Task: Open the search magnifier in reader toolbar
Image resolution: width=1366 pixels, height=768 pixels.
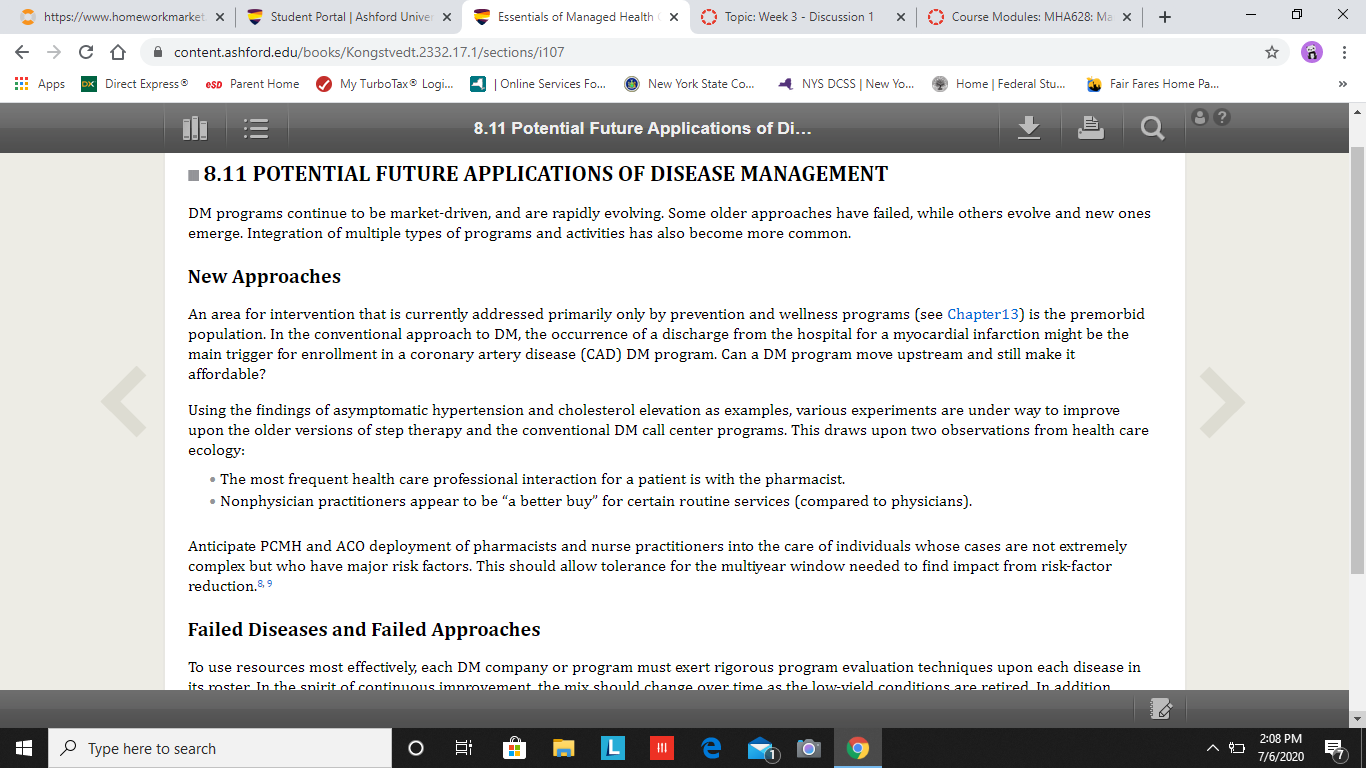Action: click(x=1152, y=128)
